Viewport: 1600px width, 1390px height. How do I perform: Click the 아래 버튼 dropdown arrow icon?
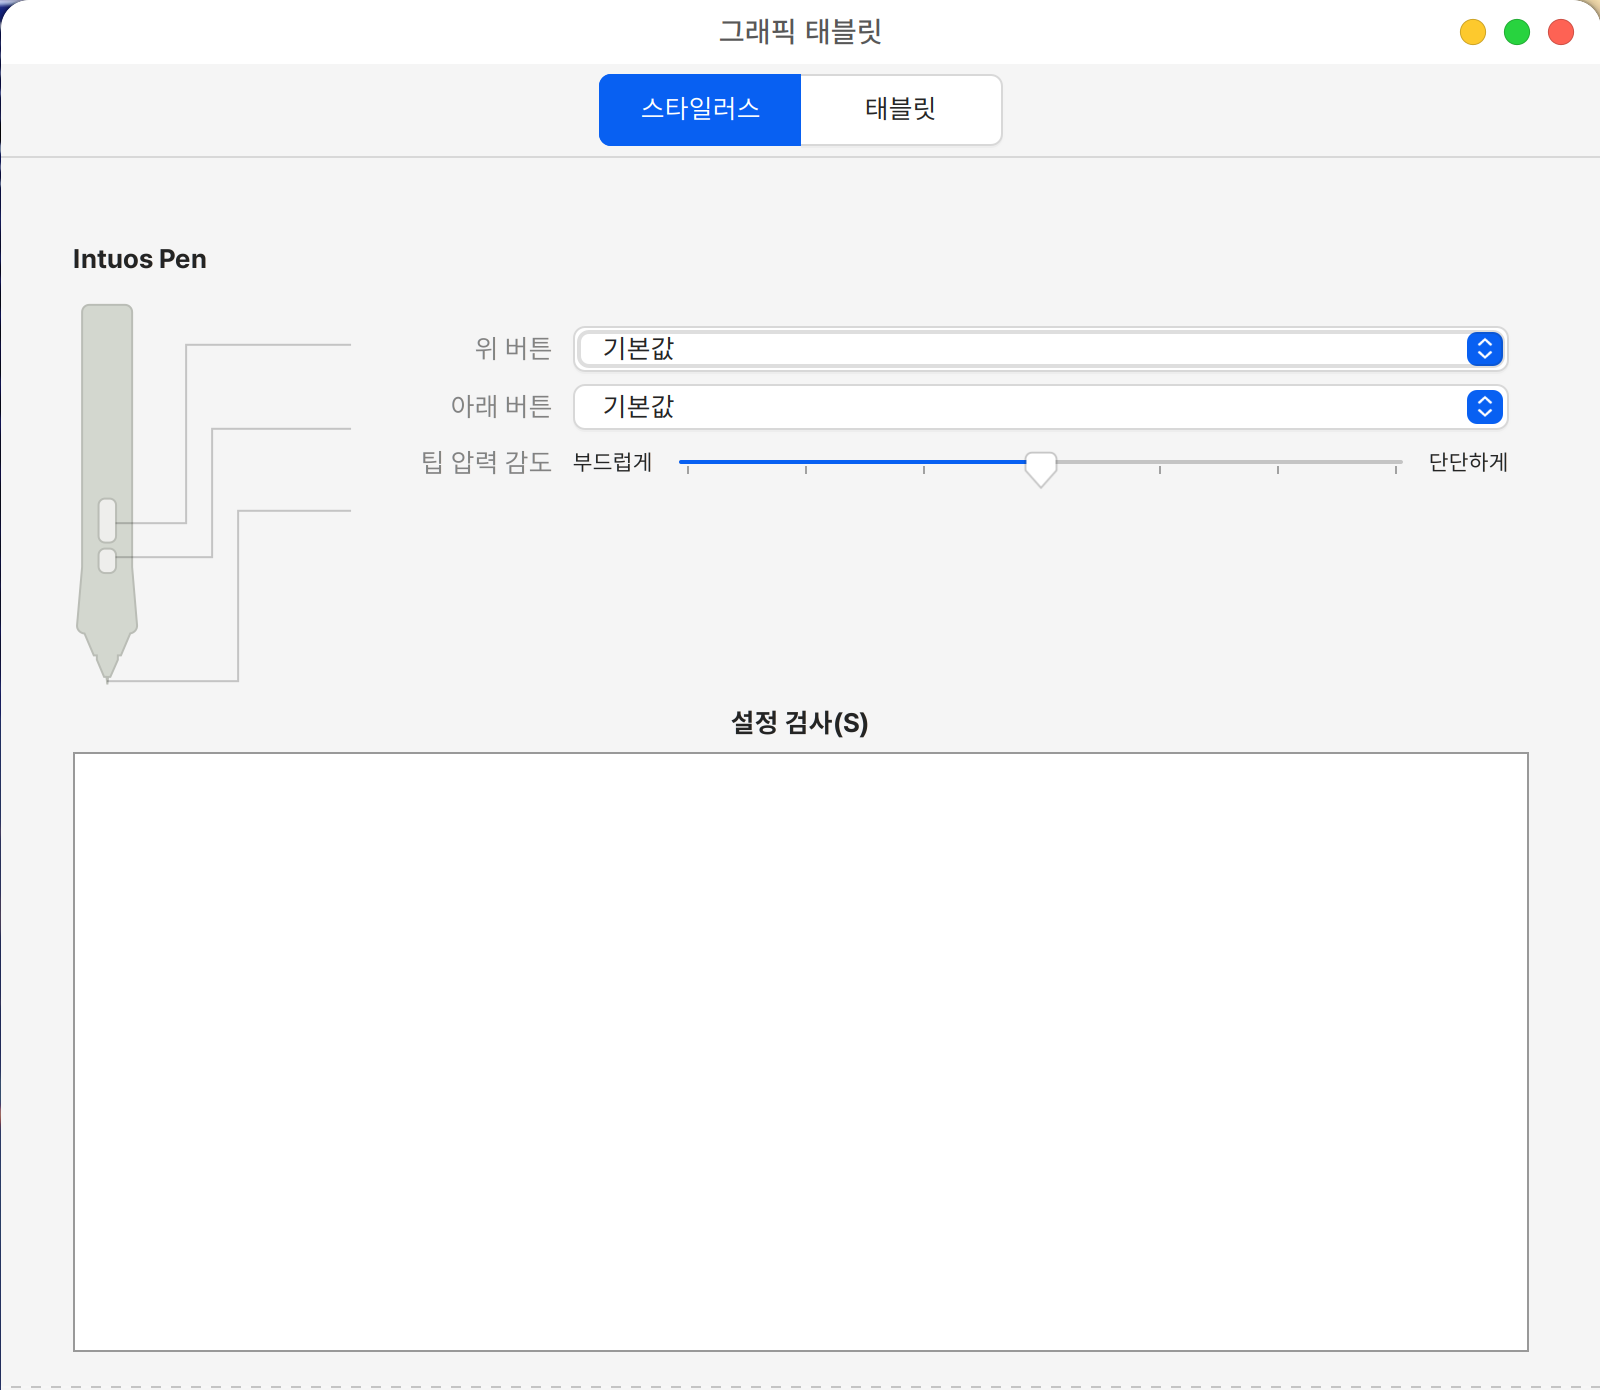tap(1485, 407)
